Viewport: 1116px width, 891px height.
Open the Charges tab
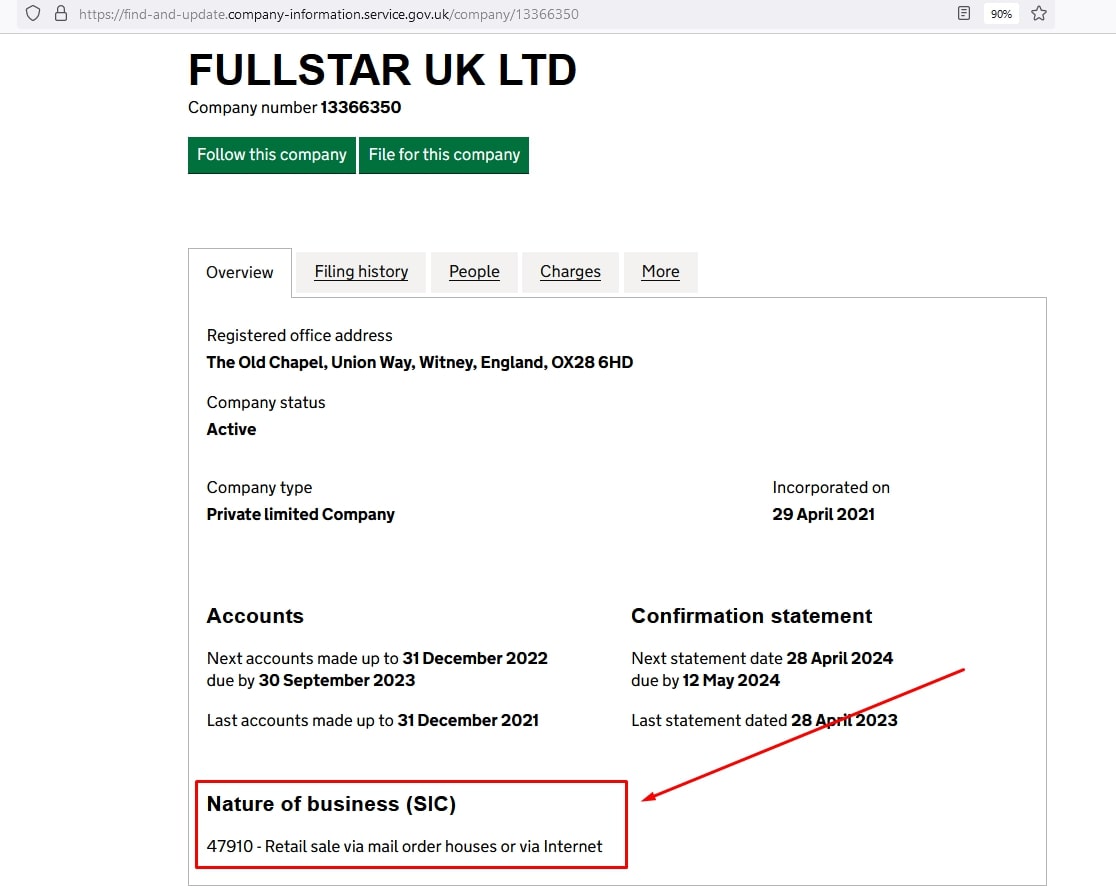click(x=570, y=272)
